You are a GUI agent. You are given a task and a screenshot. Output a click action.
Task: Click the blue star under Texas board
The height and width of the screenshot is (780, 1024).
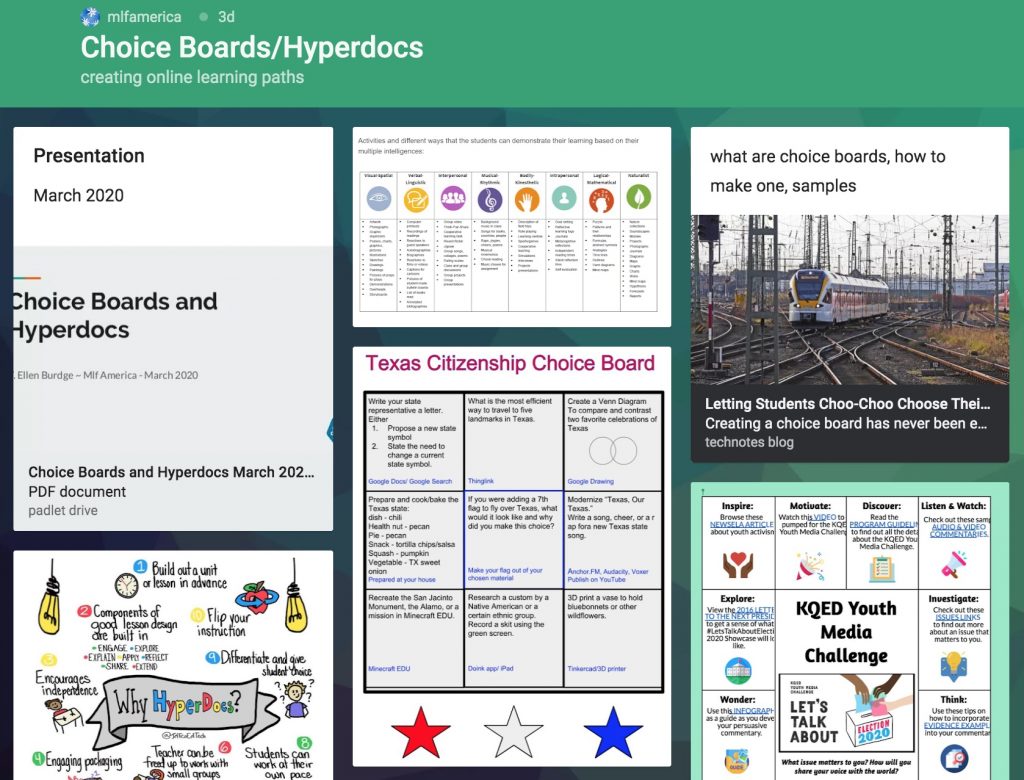click(613, 732)
